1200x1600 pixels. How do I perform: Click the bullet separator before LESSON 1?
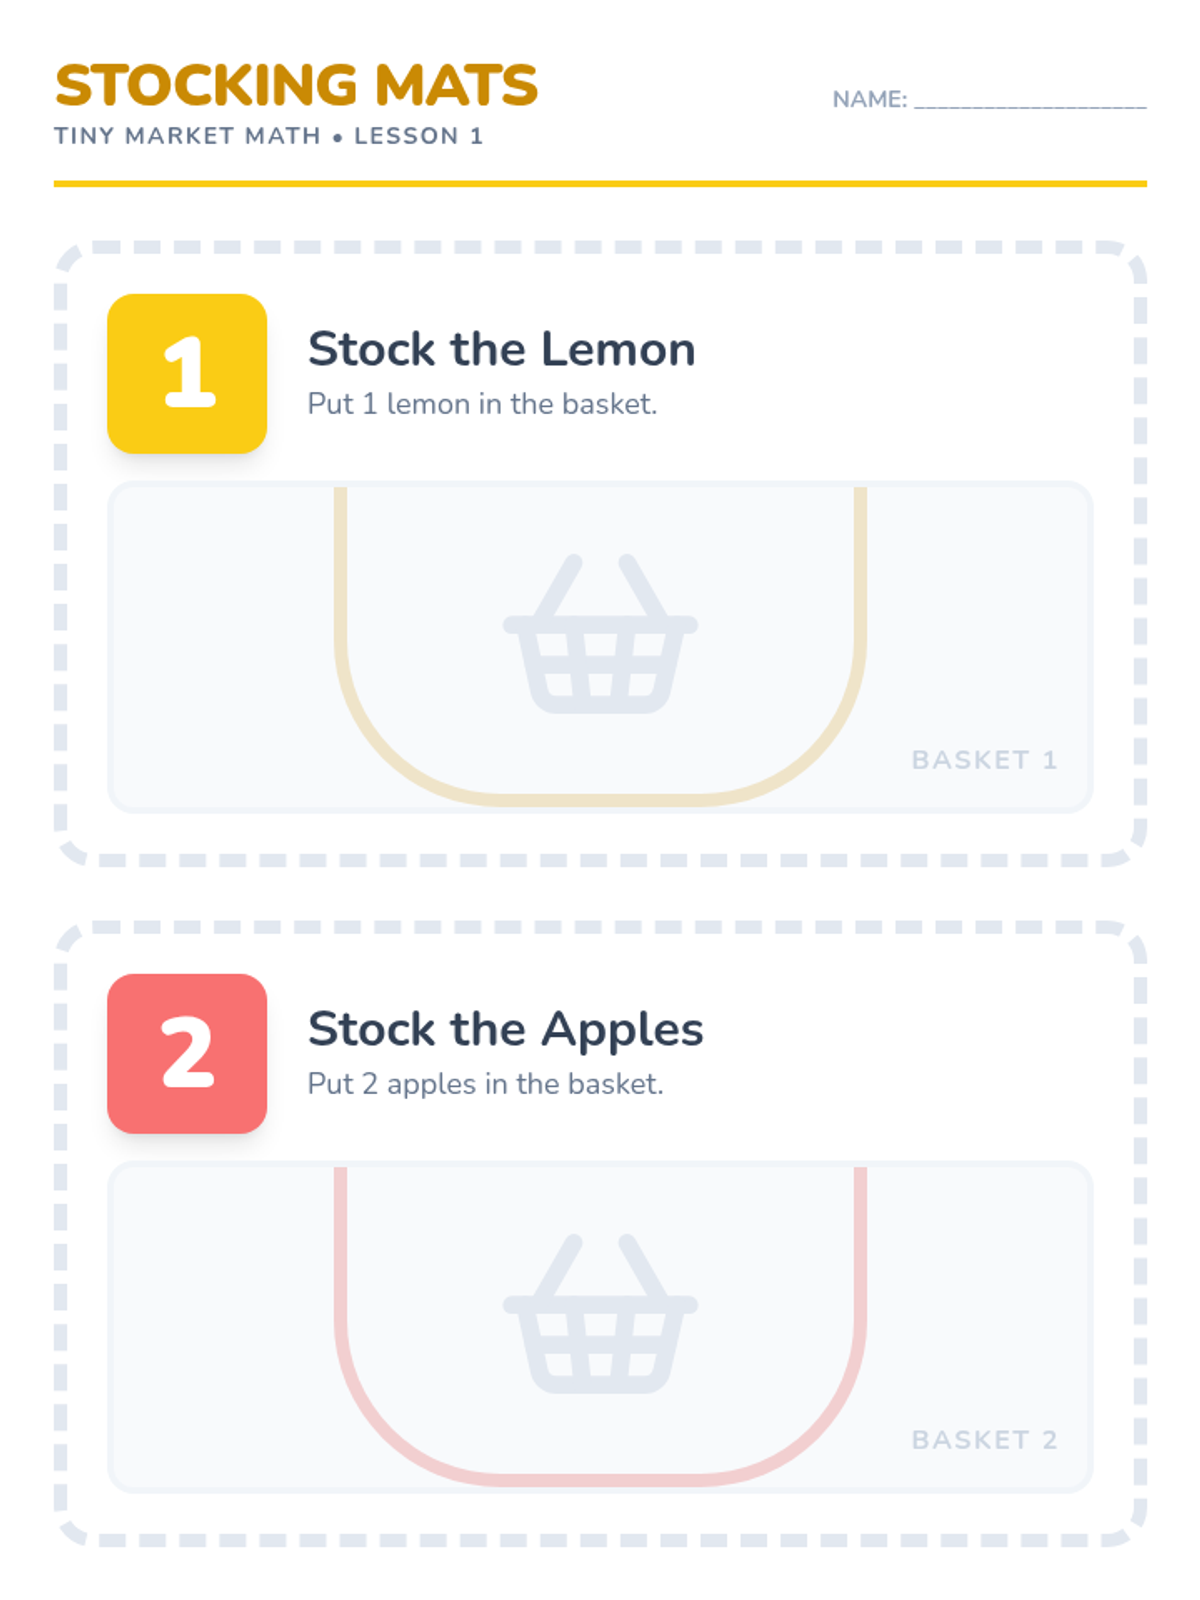(337, 137)
